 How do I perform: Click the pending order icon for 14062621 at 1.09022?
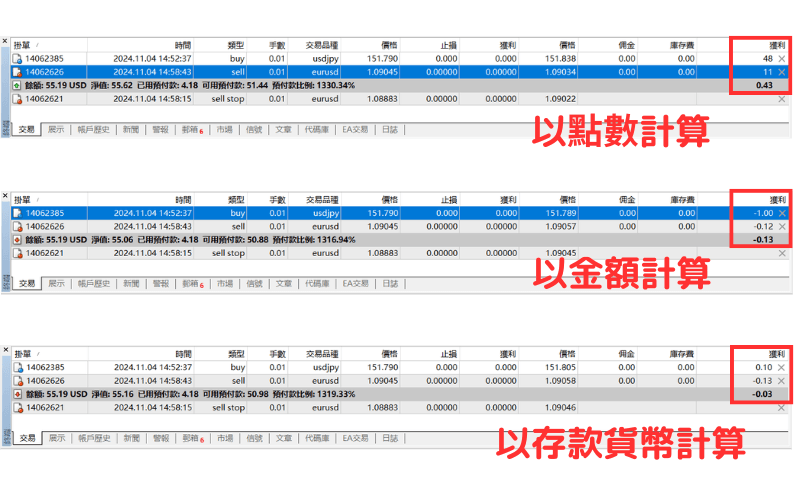coord(17,99)
